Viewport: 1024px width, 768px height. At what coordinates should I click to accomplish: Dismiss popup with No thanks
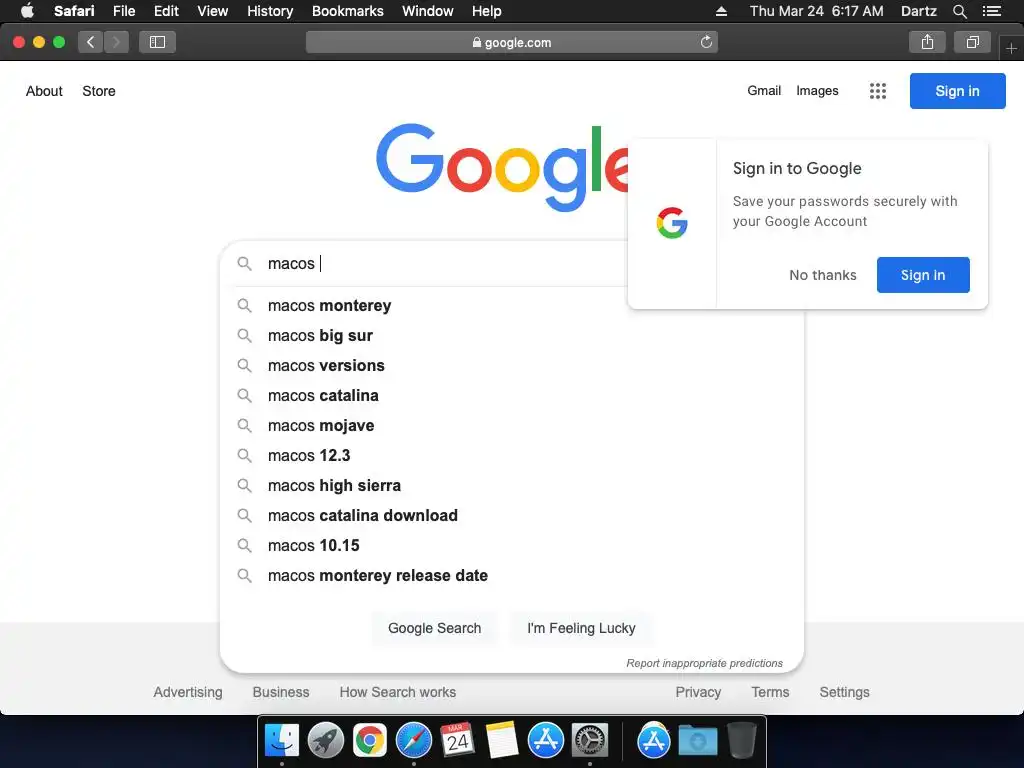point(823,275)
